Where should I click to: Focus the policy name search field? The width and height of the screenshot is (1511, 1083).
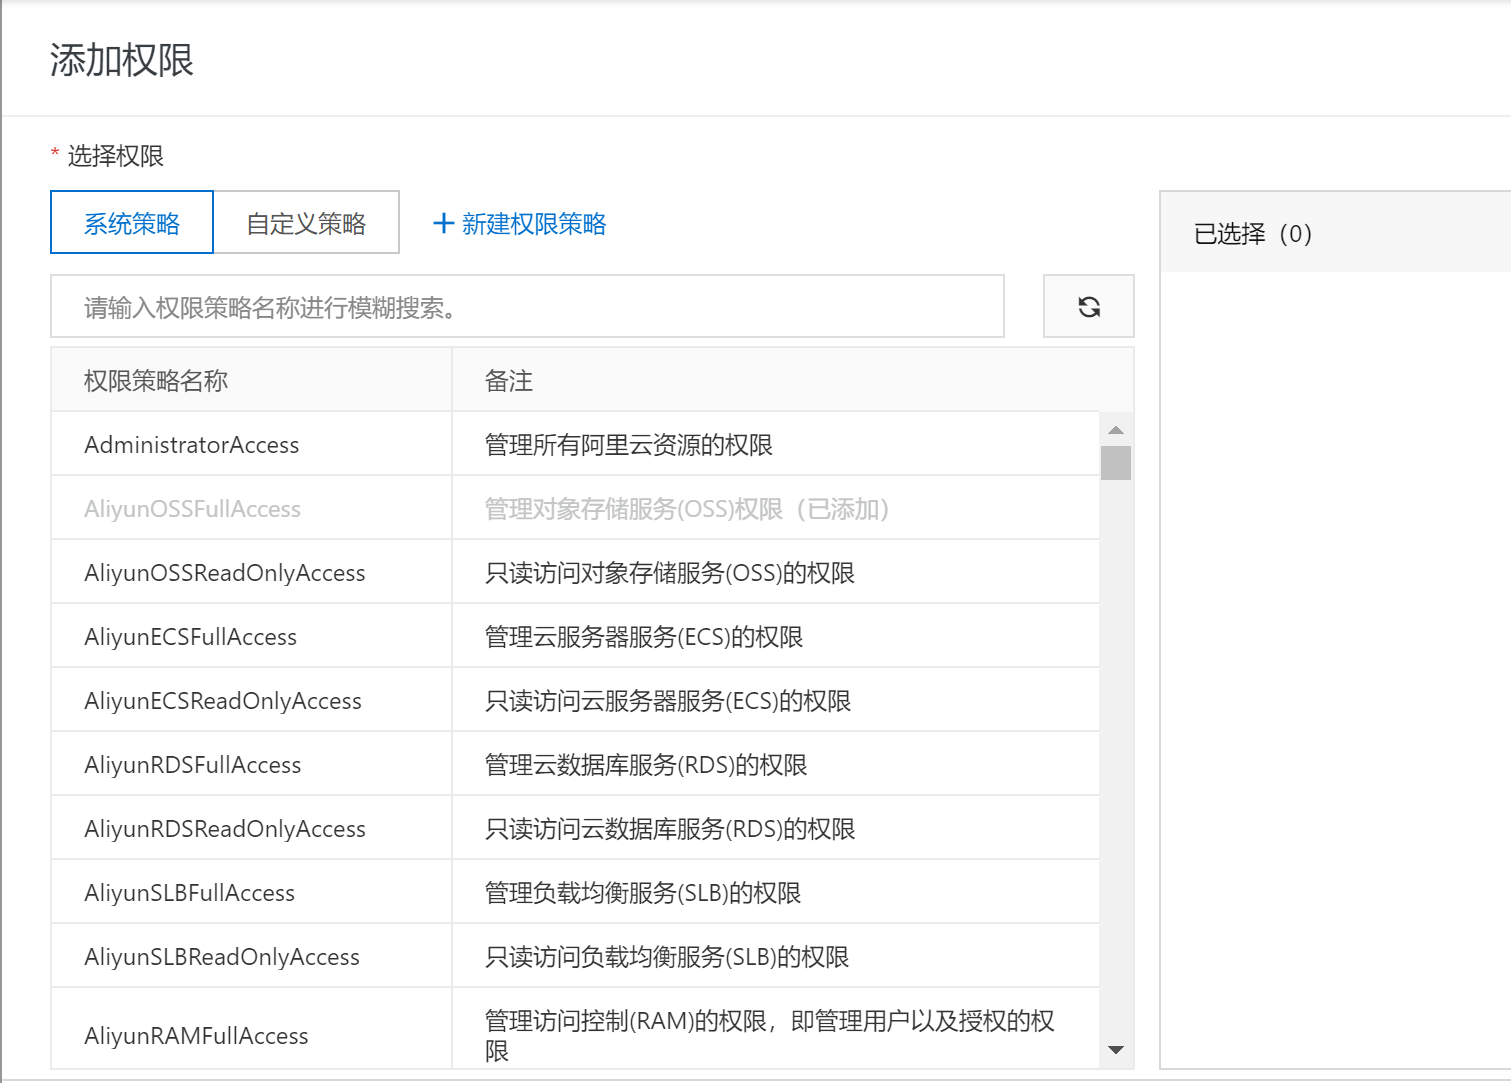527,306
